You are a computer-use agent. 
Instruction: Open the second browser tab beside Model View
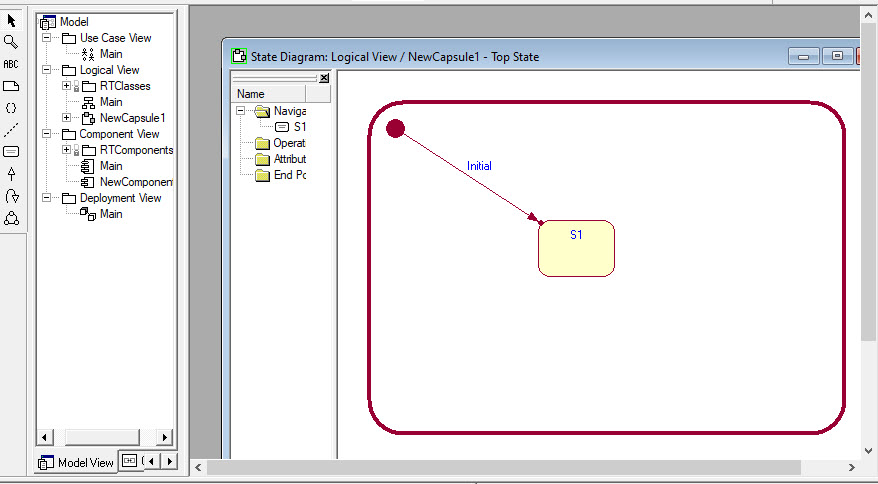pos(130,461)
